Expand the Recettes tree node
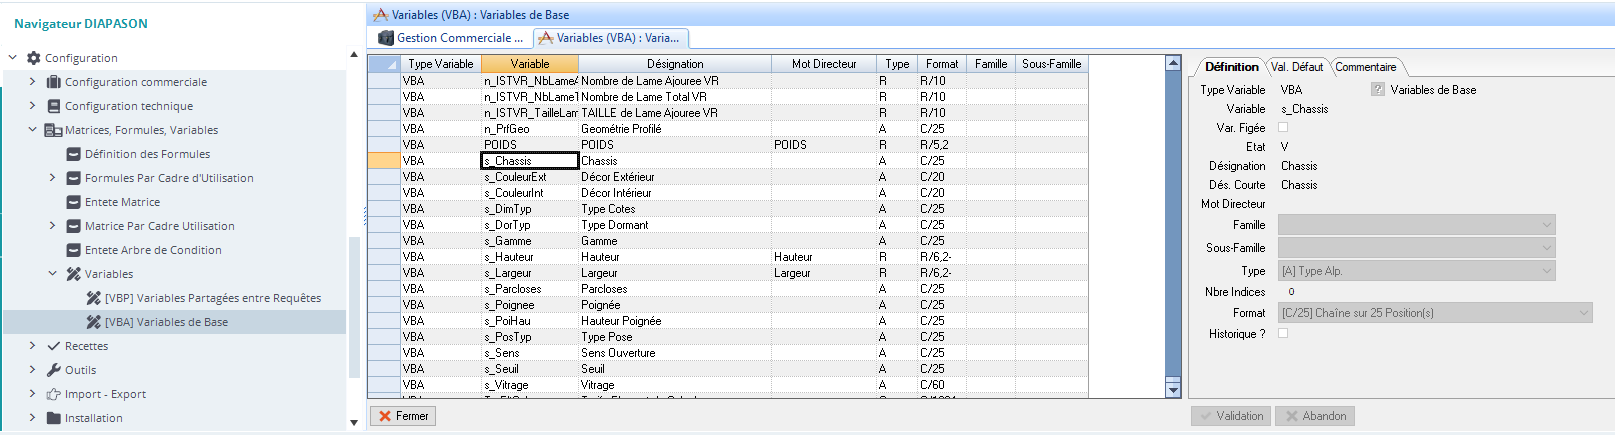The width and height of the screenshot is (1615, 435). pos(32,346)
